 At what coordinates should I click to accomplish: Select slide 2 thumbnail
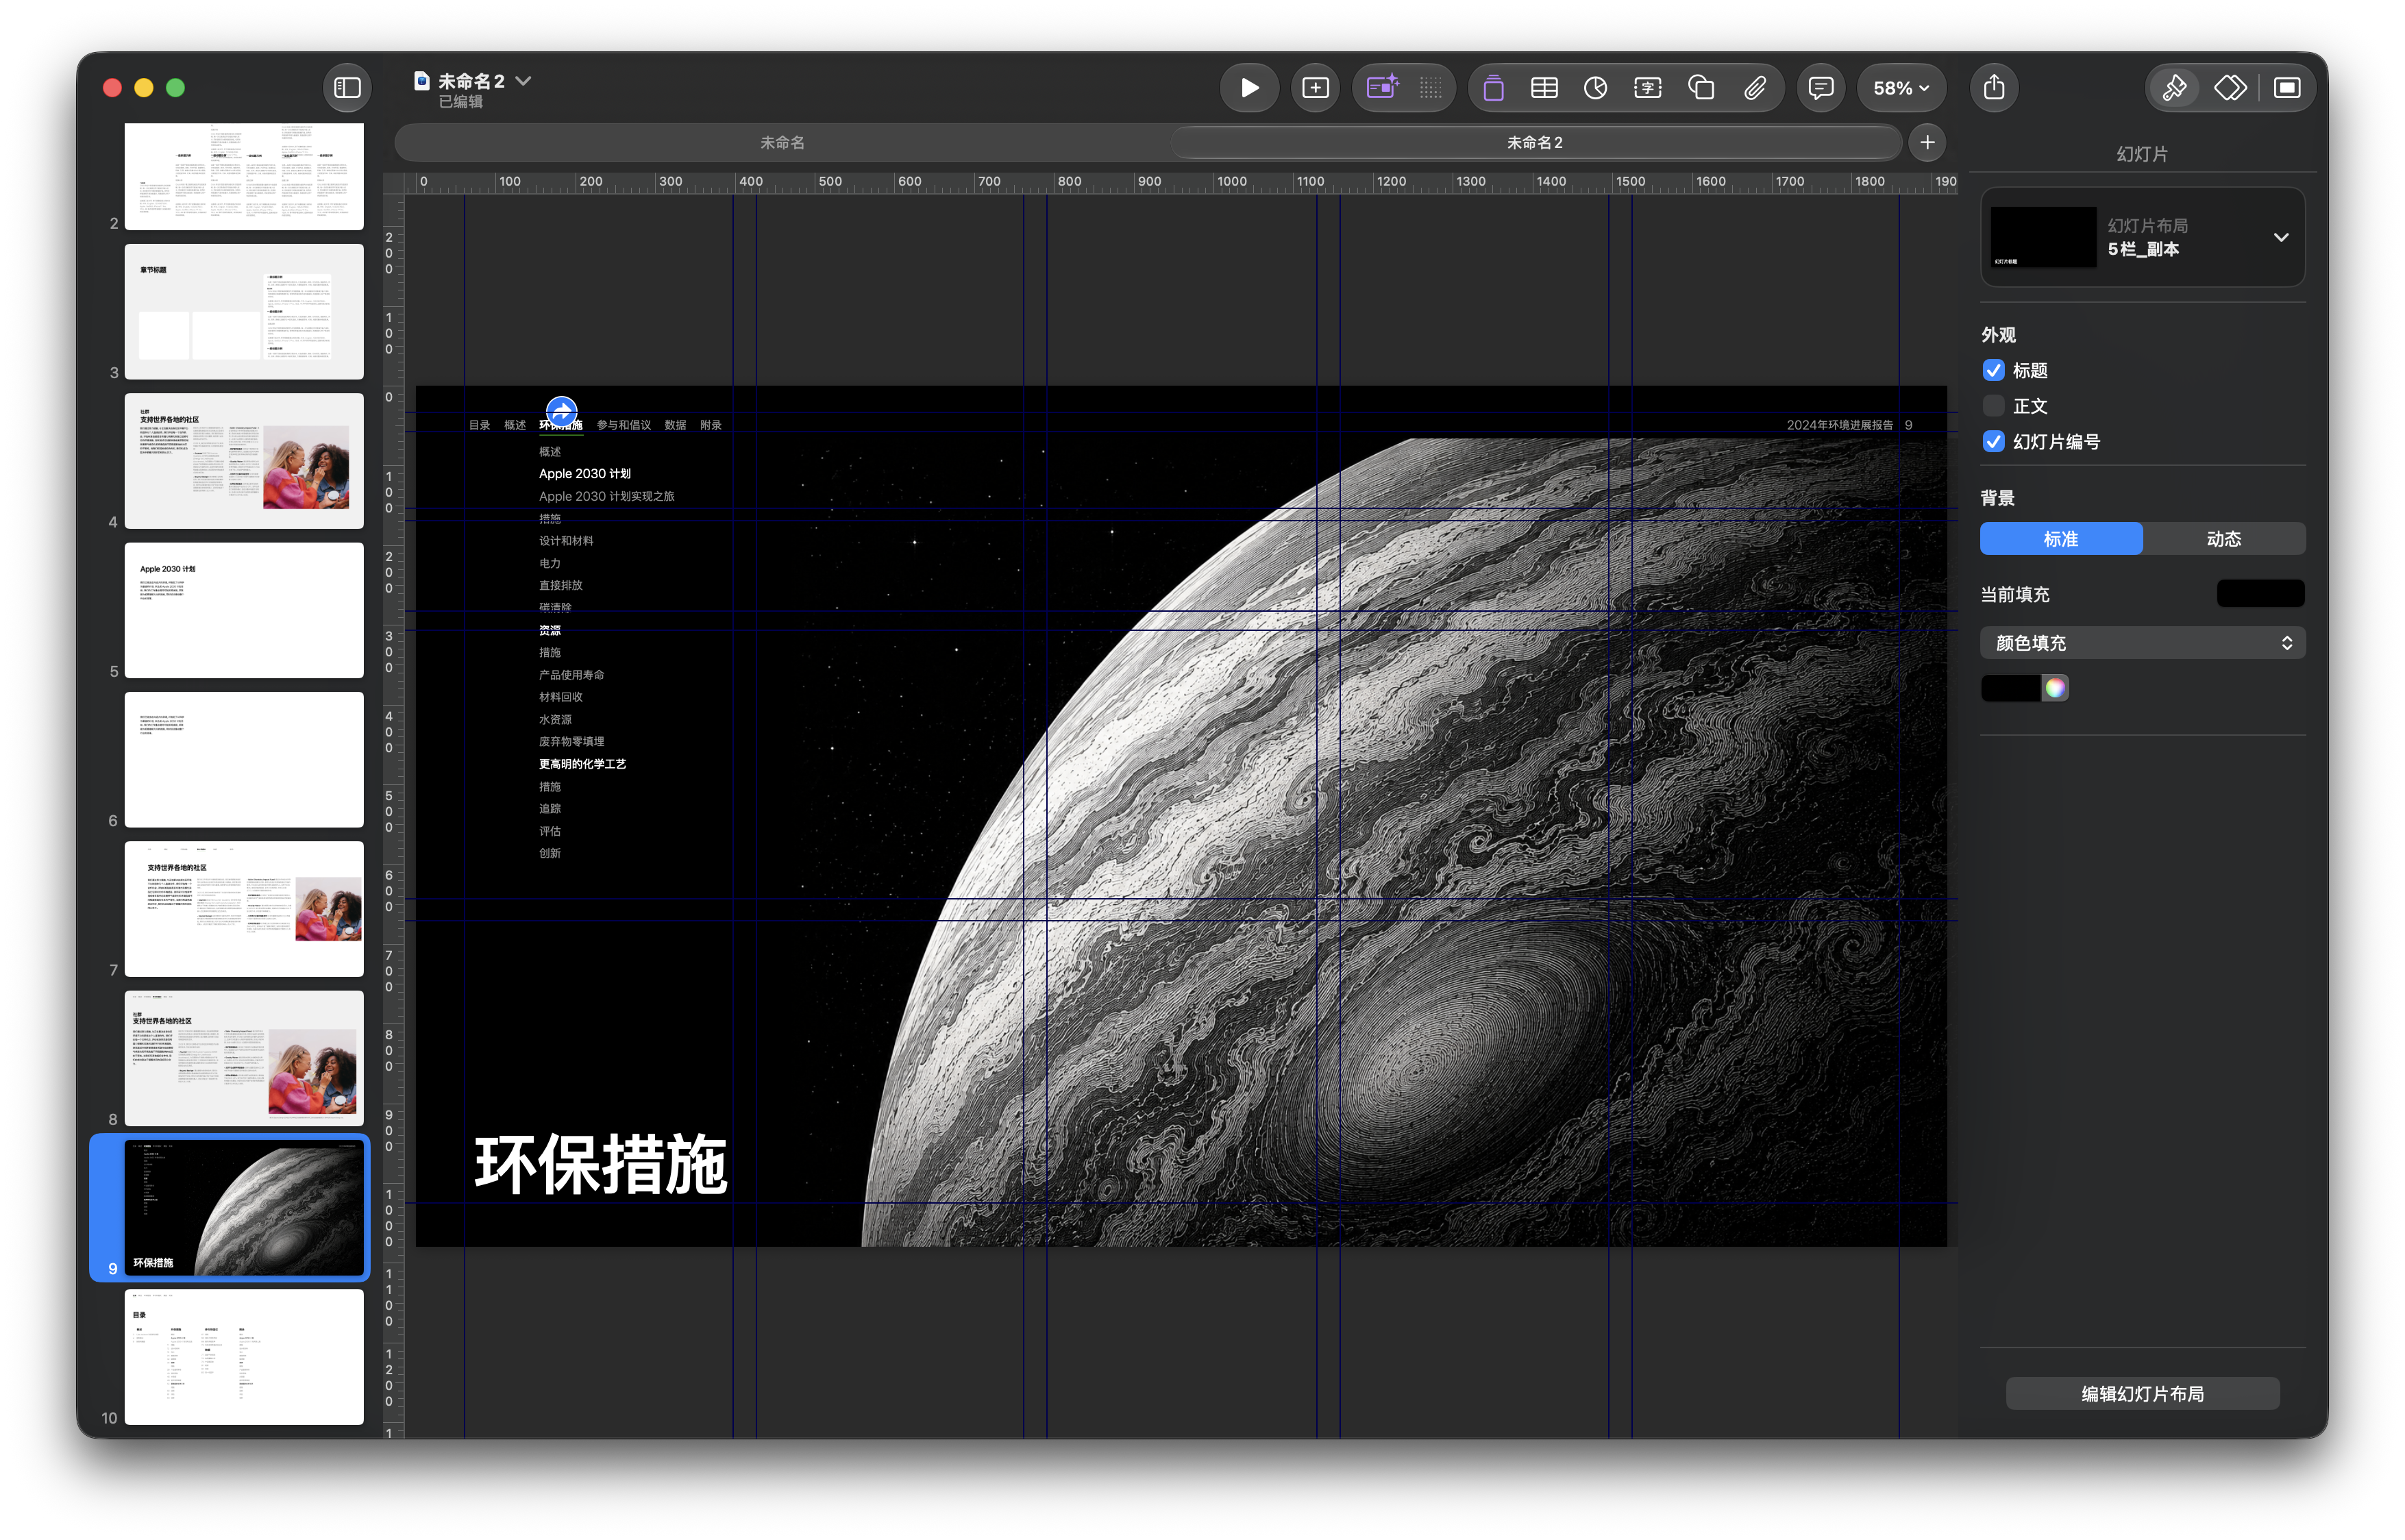click(244, 176)
